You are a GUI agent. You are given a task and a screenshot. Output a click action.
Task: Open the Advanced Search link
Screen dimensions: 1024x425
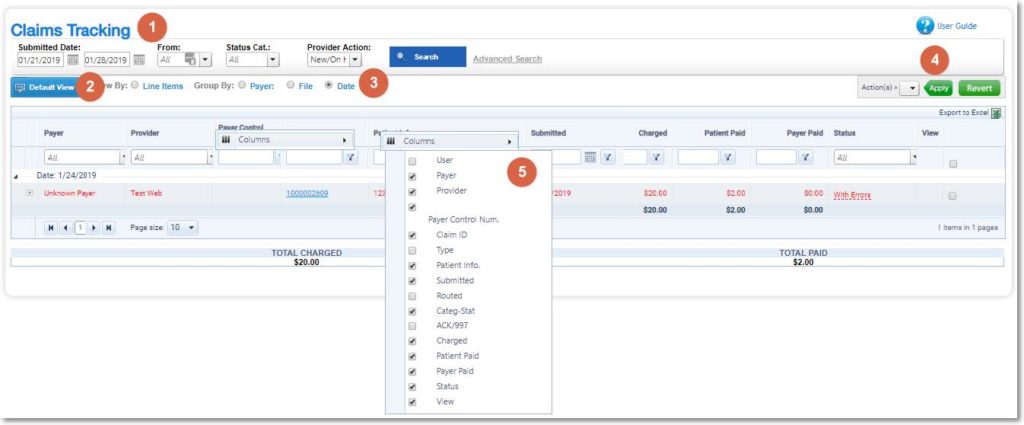507,59
